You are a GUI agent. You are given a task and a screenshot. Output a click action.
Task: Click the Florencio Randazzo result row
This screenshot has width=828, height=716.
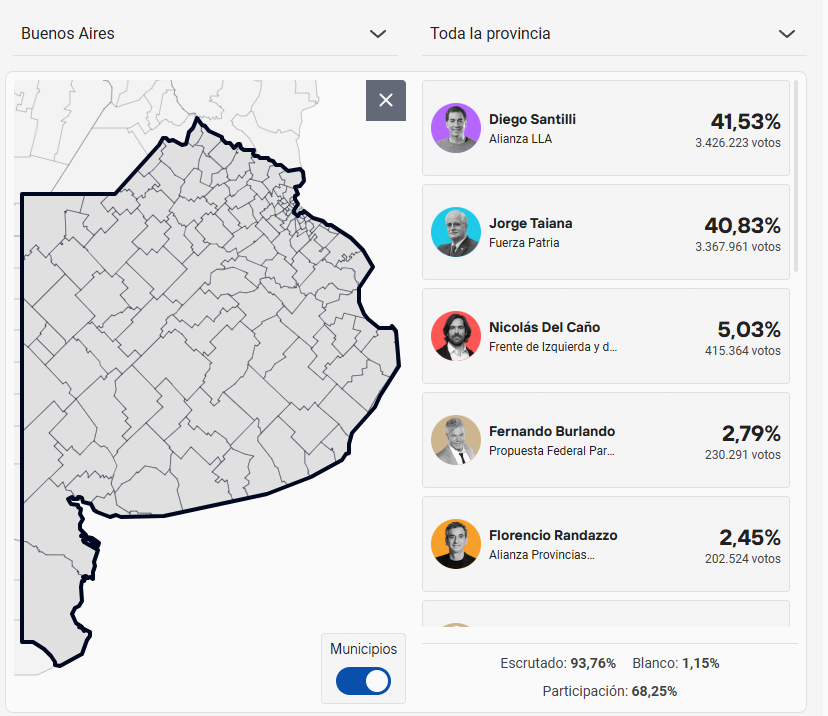click(605, 544)
